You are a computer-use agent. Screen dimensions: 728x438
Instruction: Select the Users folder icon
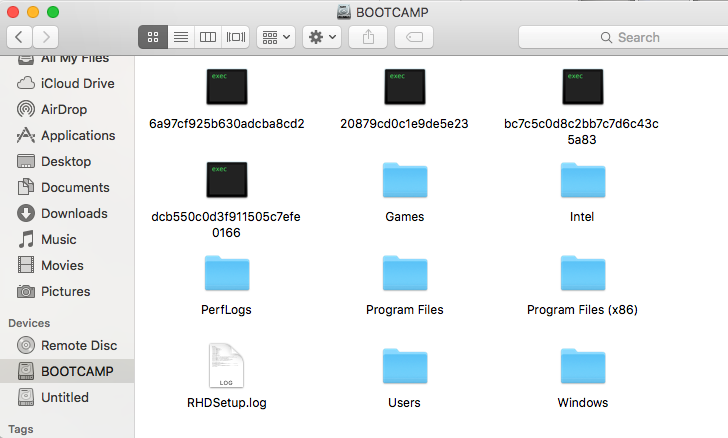[405, 366]
